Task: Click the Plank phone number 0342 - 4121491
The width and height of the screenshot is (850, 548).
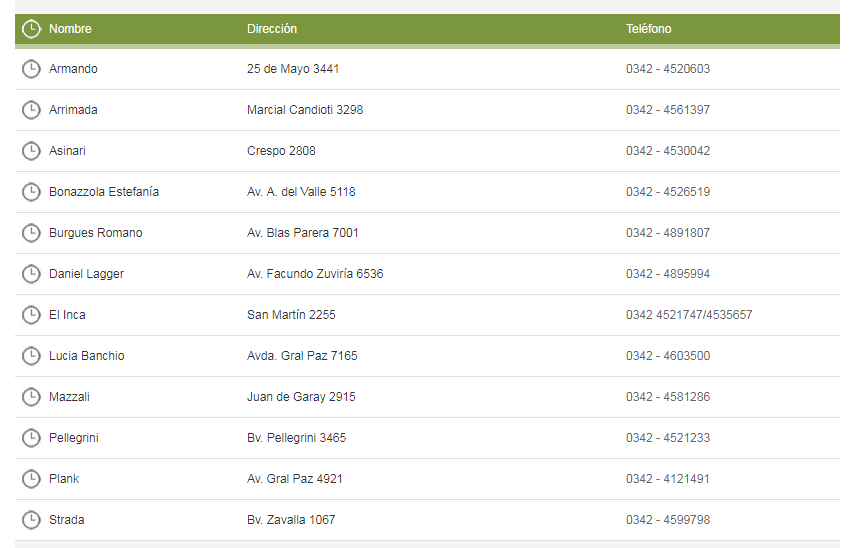Action: (x=668, y=479)
